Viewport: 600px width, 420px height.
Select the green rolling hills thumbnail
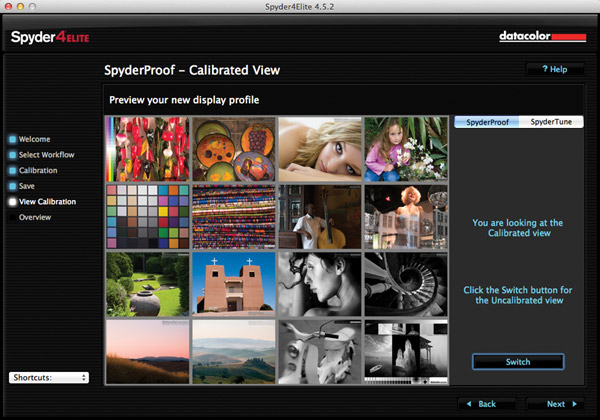pyautogui.click(x=234, y=352)
